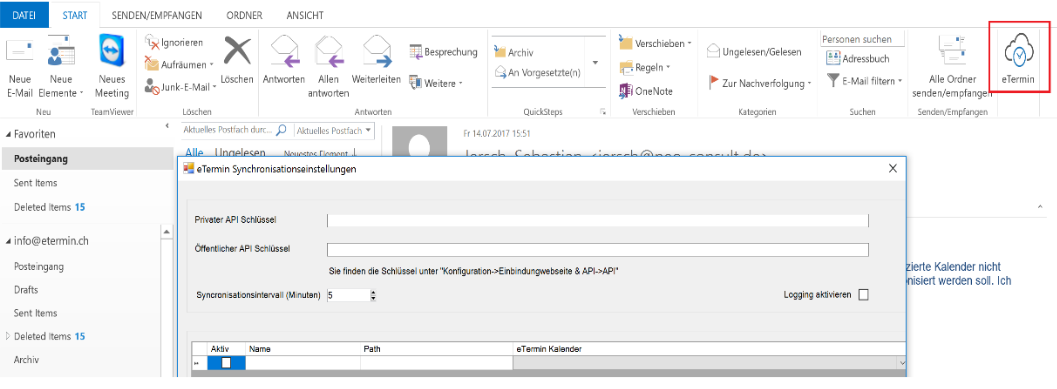
Task: Forward message with Weiterleiten
Action: (x=376, y=61)
